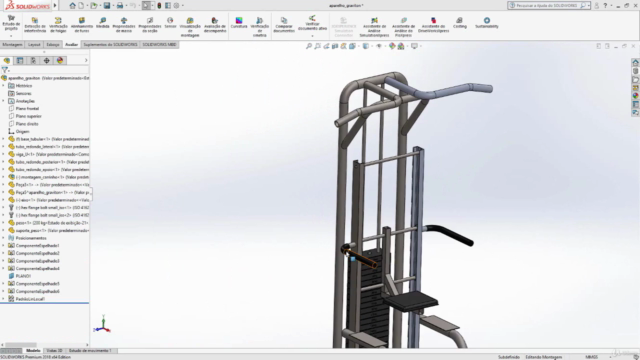Open Verificação de folgas tool
Screen dimensions: 640x360
(58, 24)
